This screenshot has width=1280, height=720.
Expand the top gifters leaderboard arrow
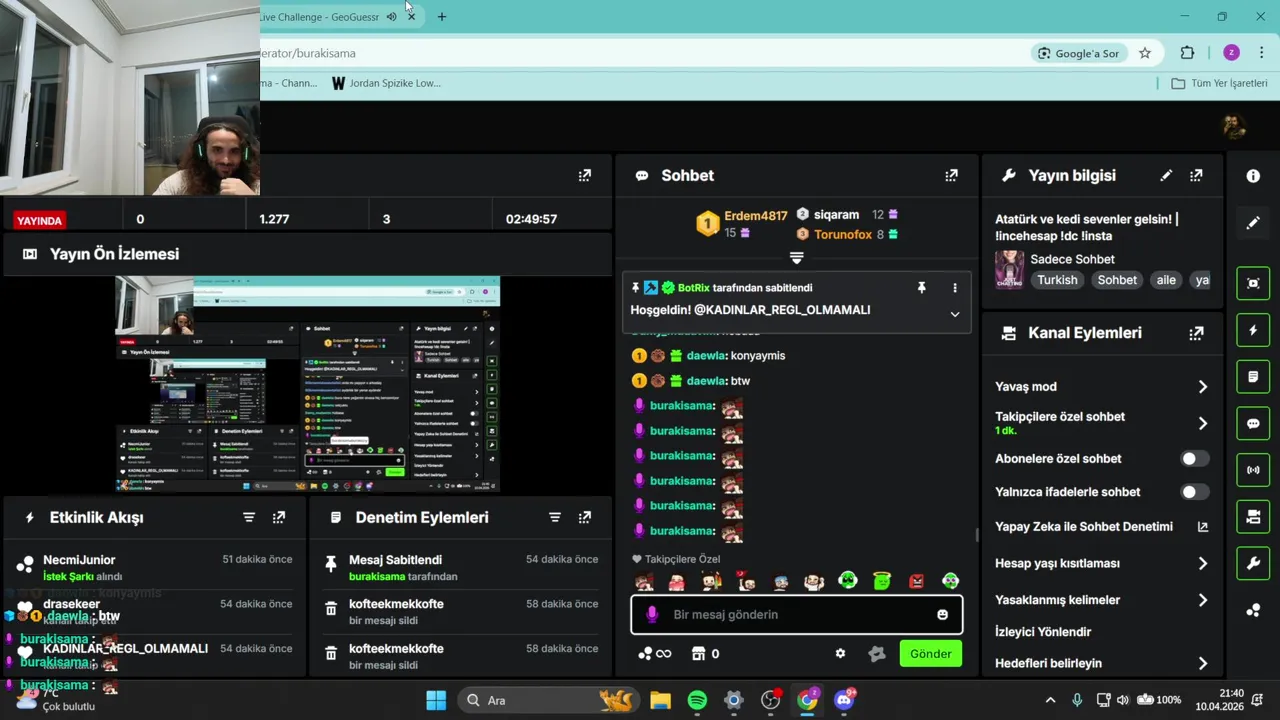(796, 258)
